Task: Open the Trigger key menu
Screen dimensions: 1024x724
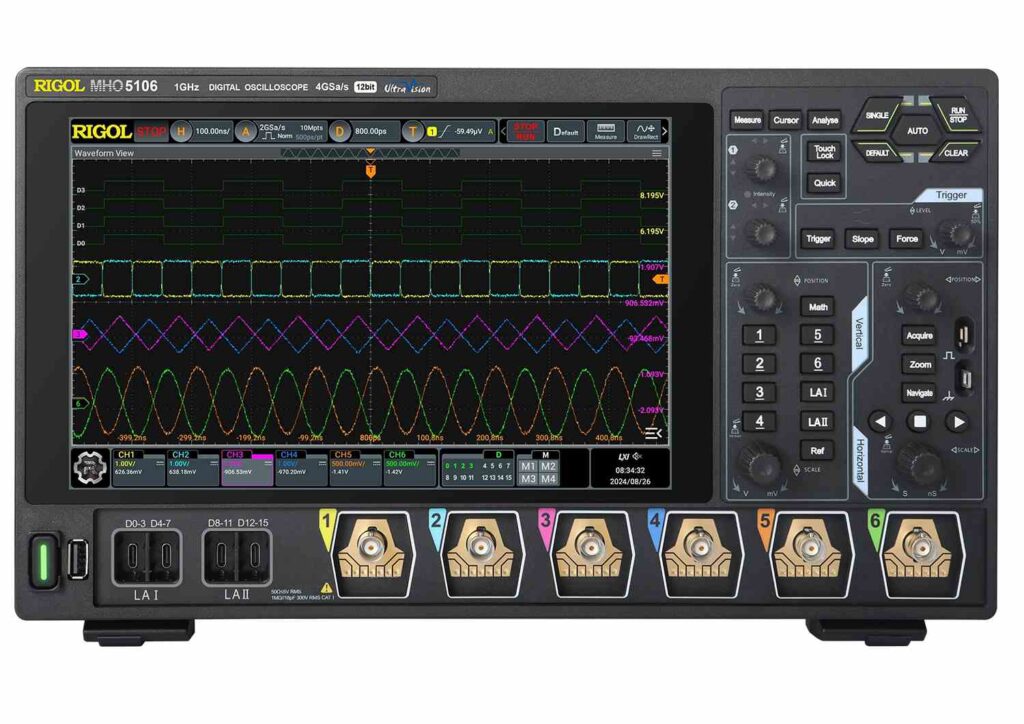Action: (x=818, y=239)
